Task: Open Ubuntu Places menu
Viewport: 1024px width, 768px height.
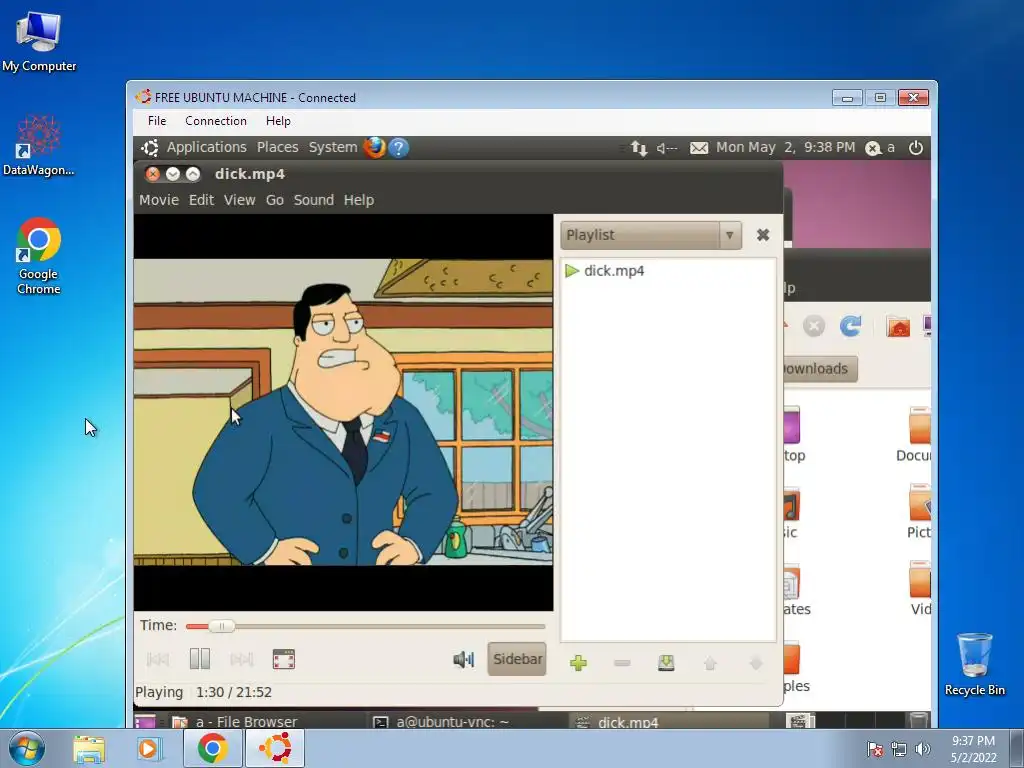Action: click(x=278, y=148)
